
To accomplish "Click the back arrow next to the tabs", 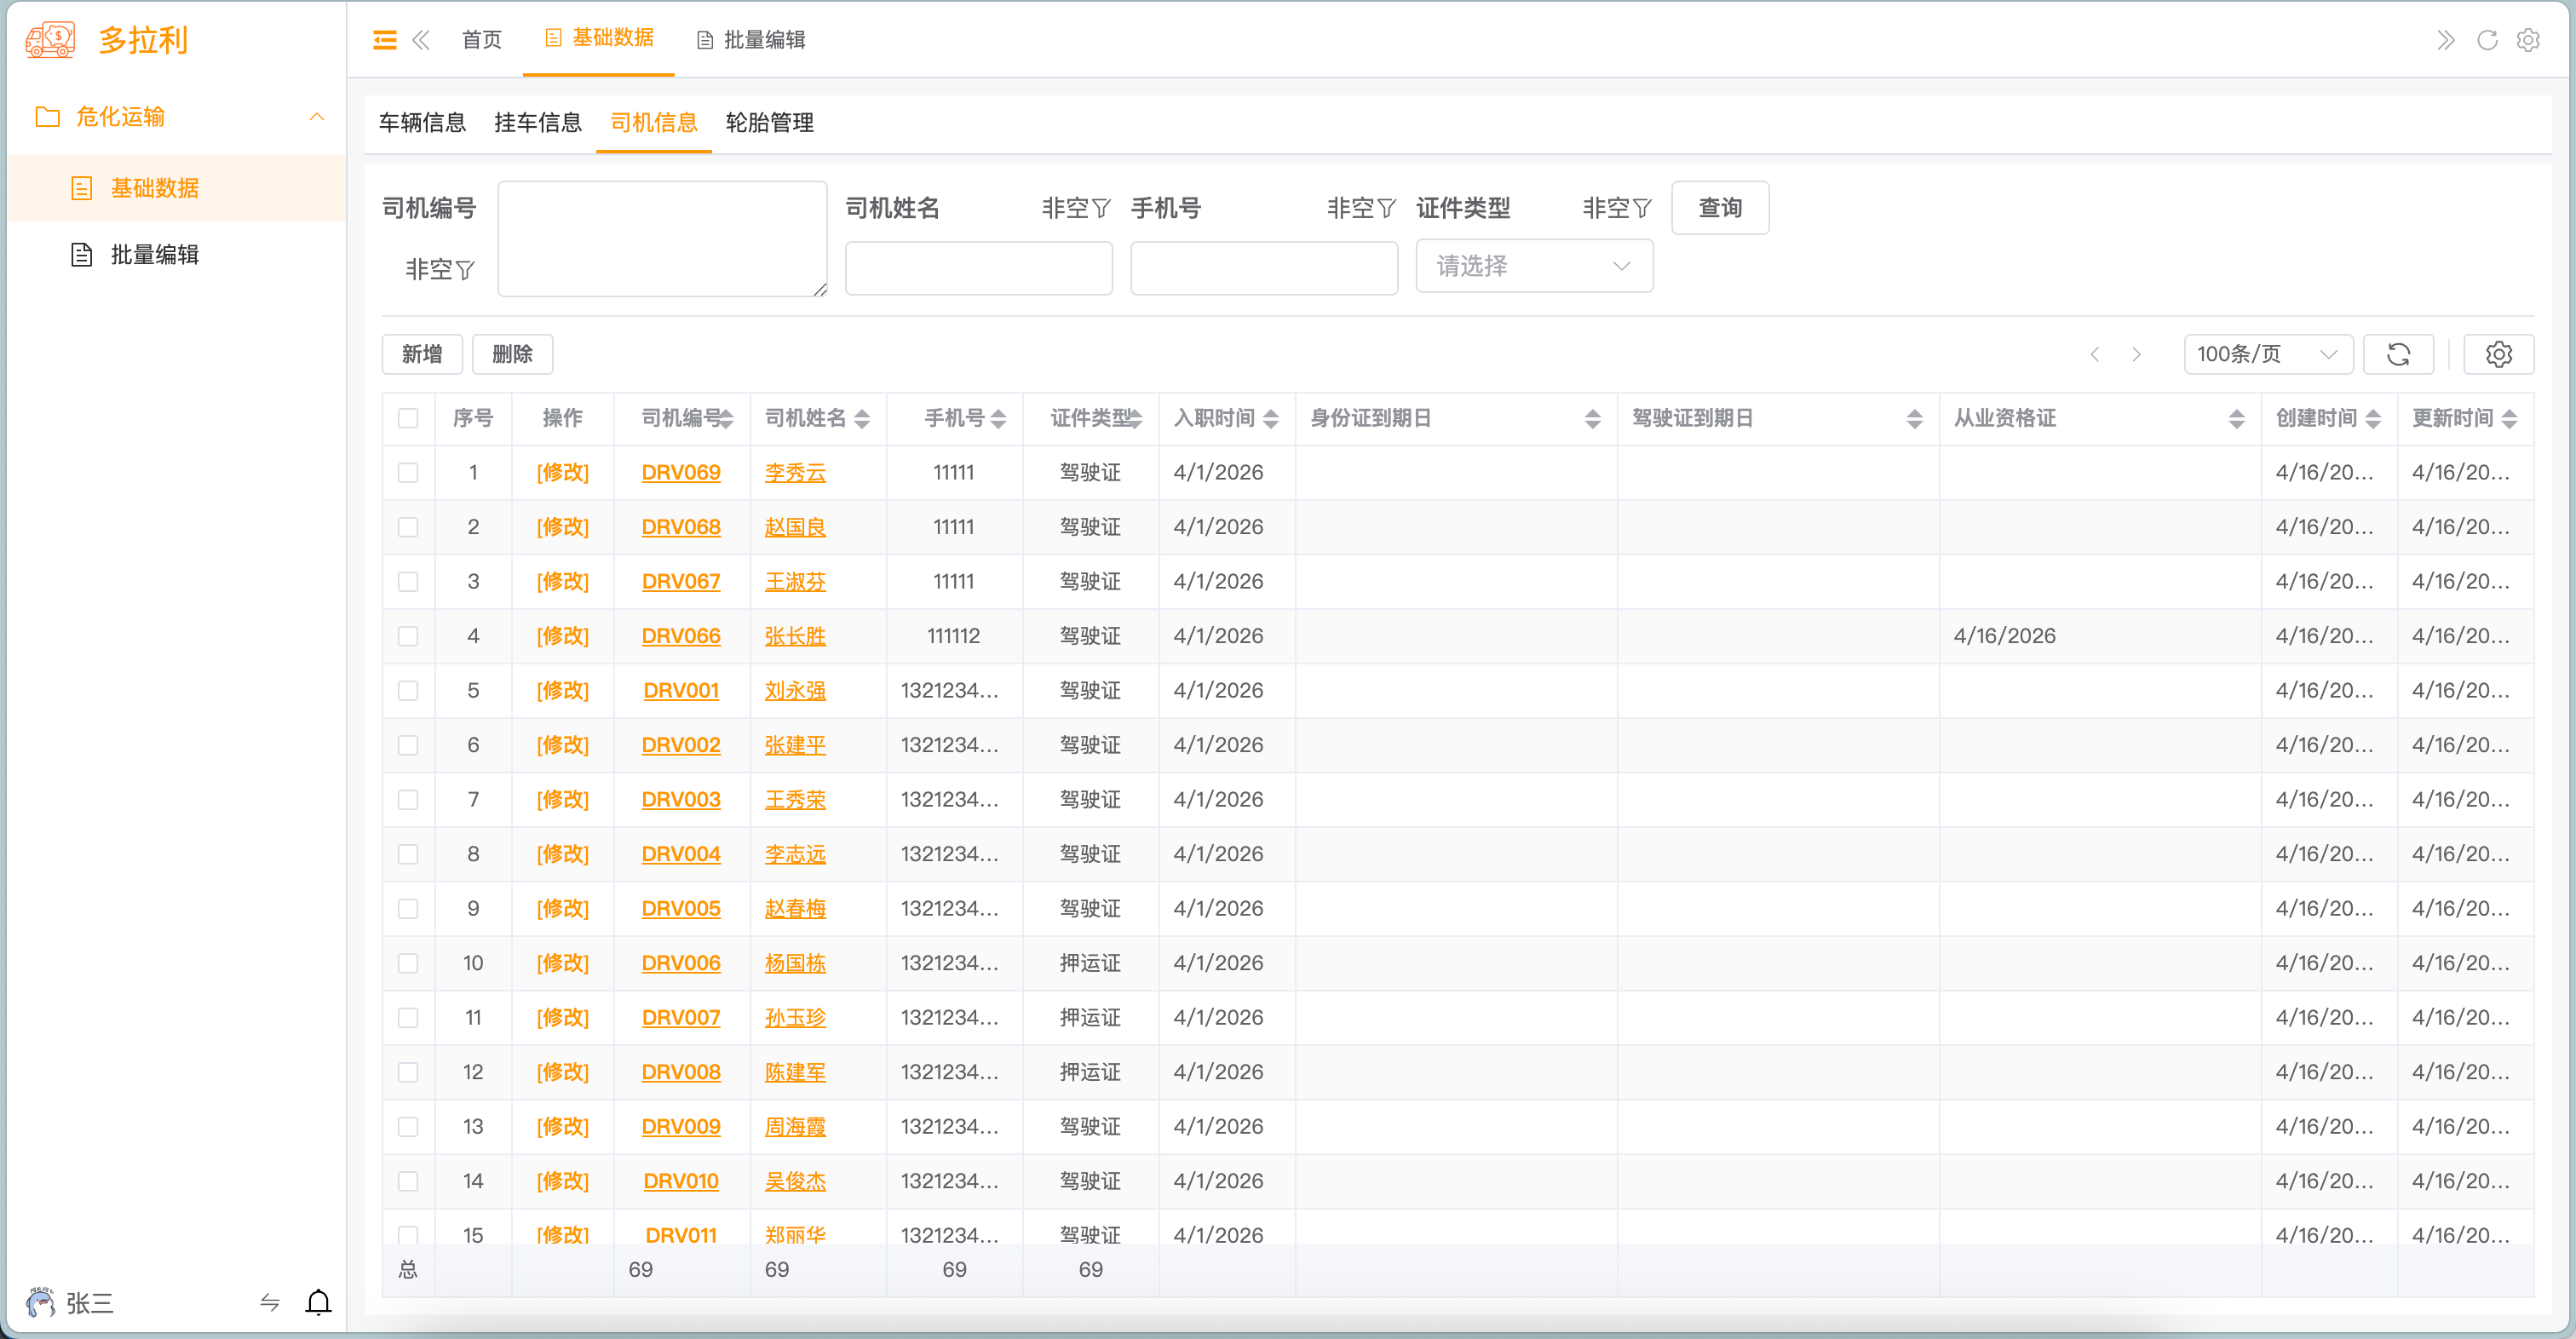I will point(421,40).
